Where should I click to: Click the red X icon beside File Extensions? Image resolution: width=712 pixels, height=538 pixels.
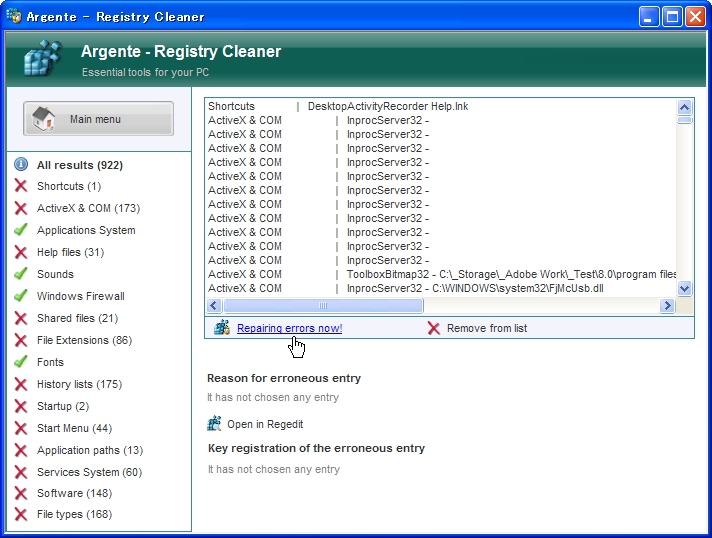[21, 340]
